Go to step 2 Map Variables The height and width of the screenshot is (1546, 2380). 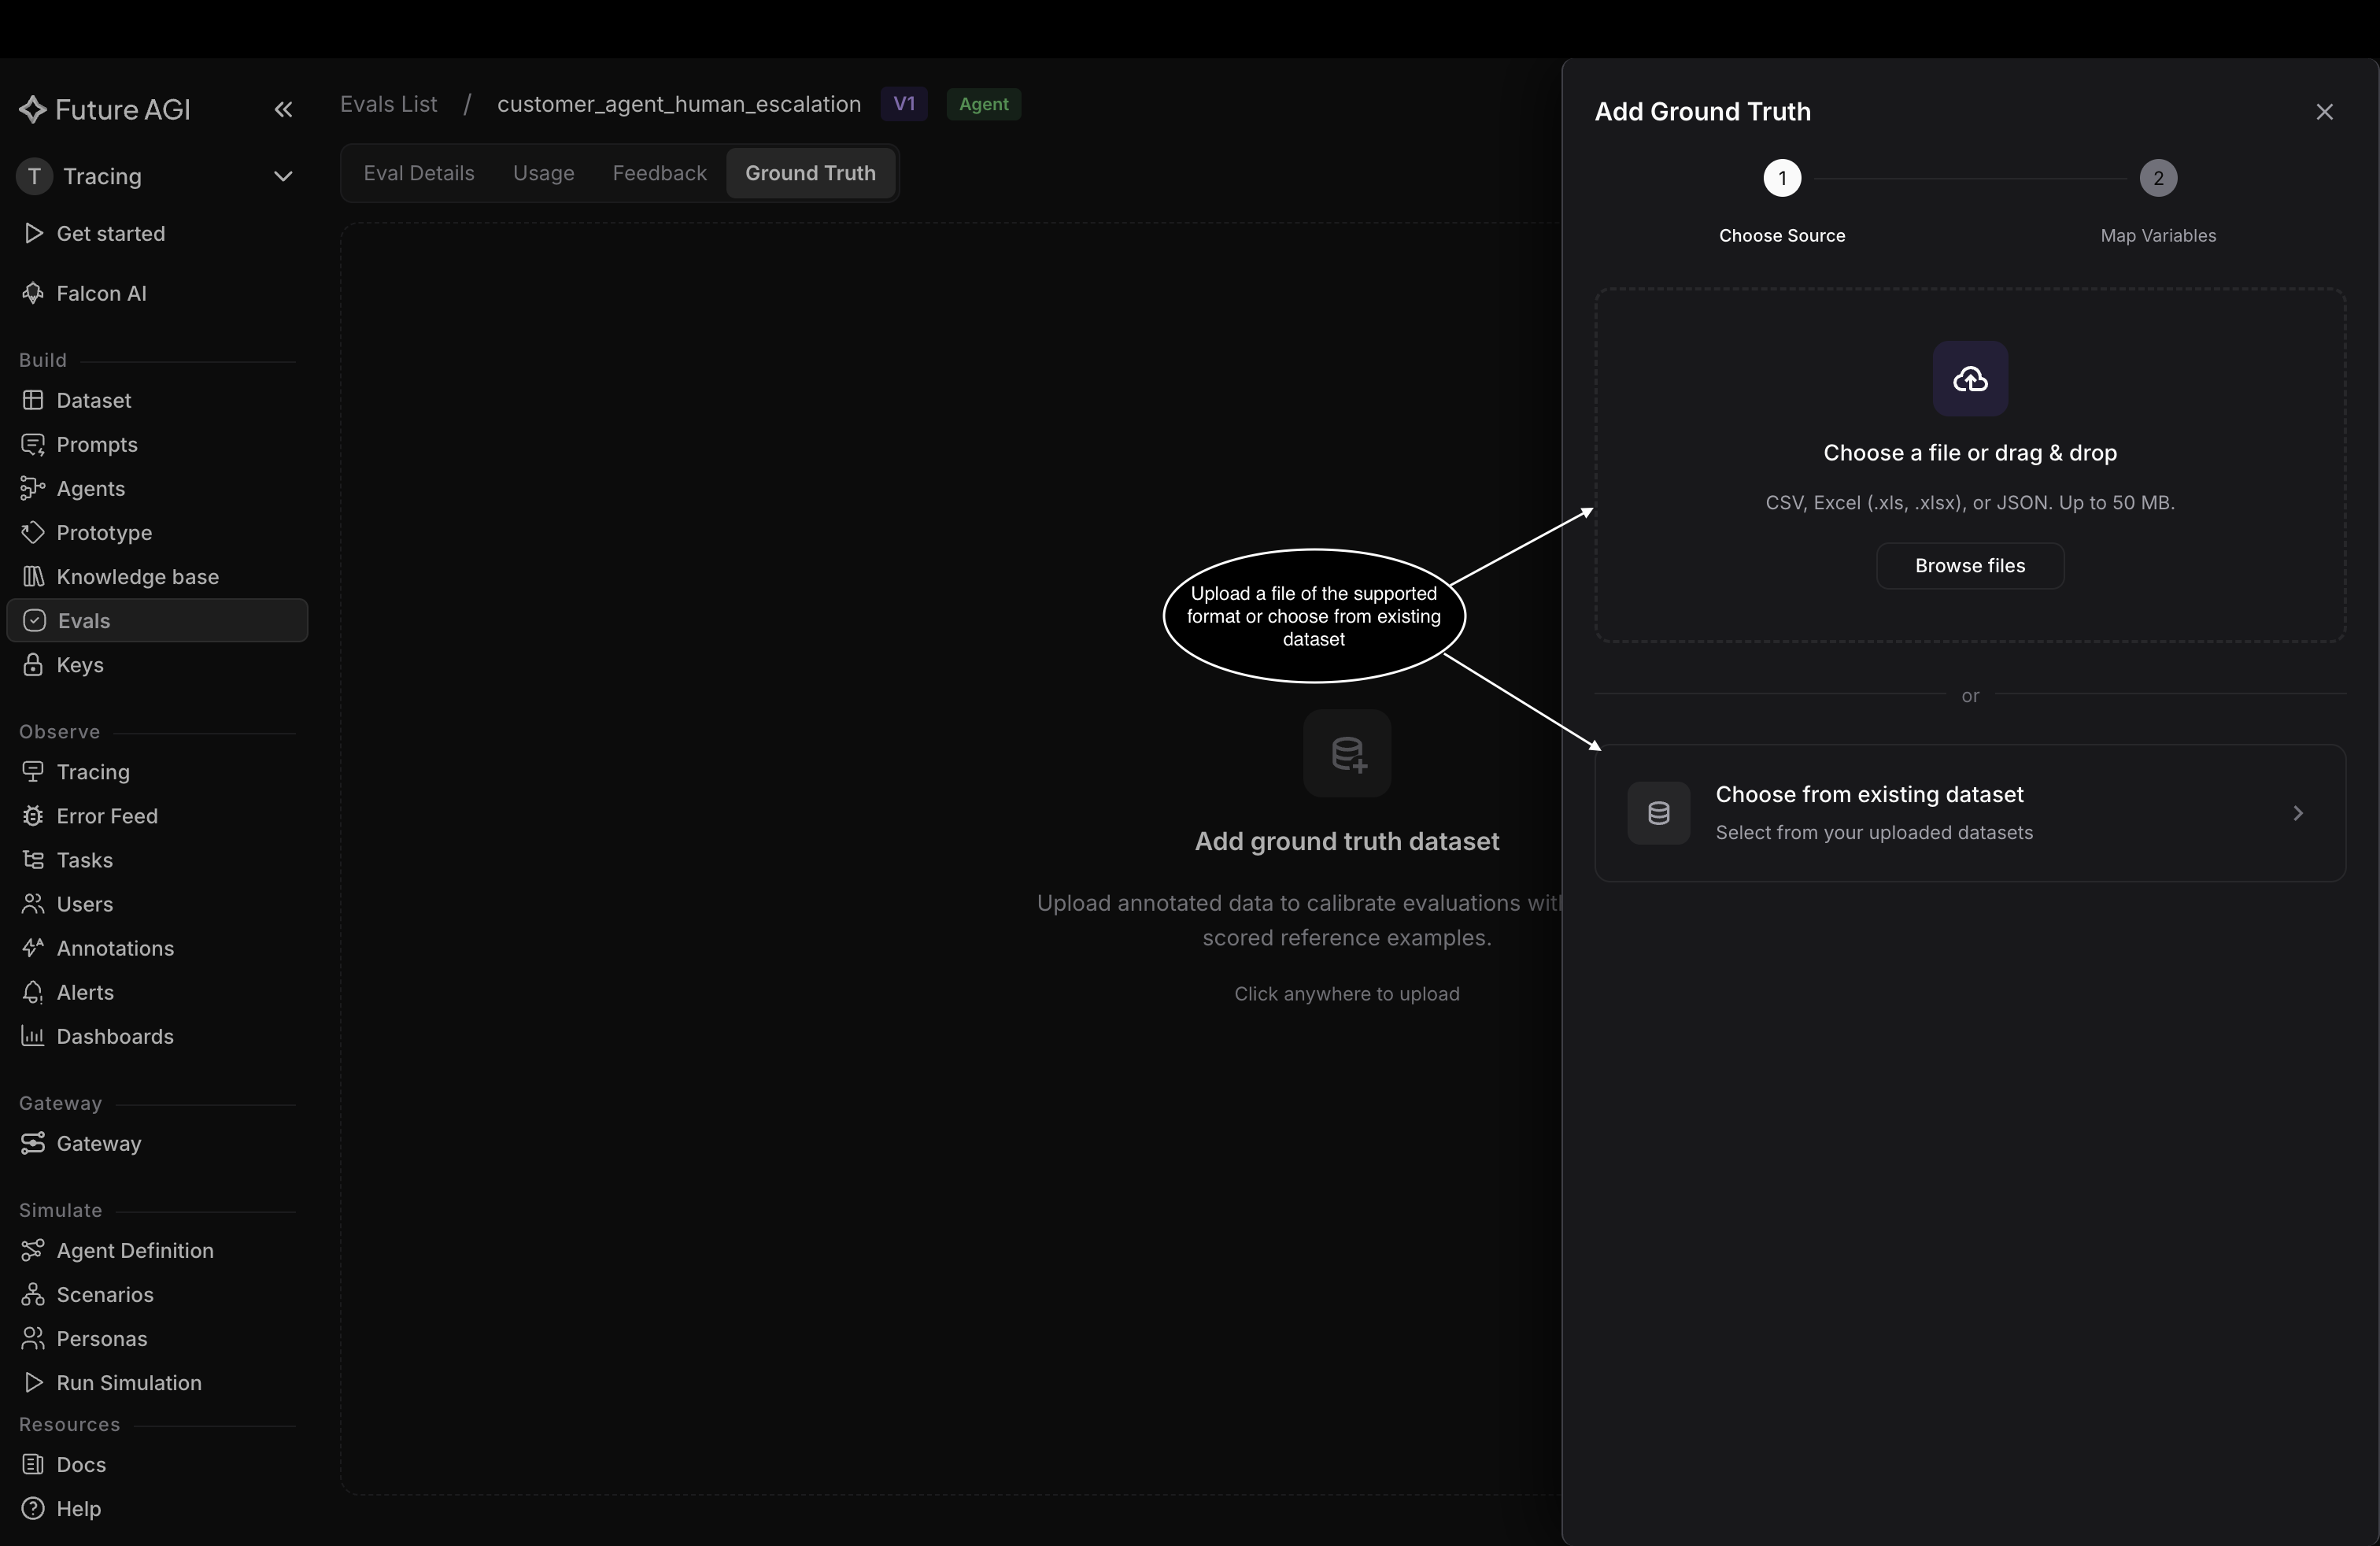(2158, 179)
